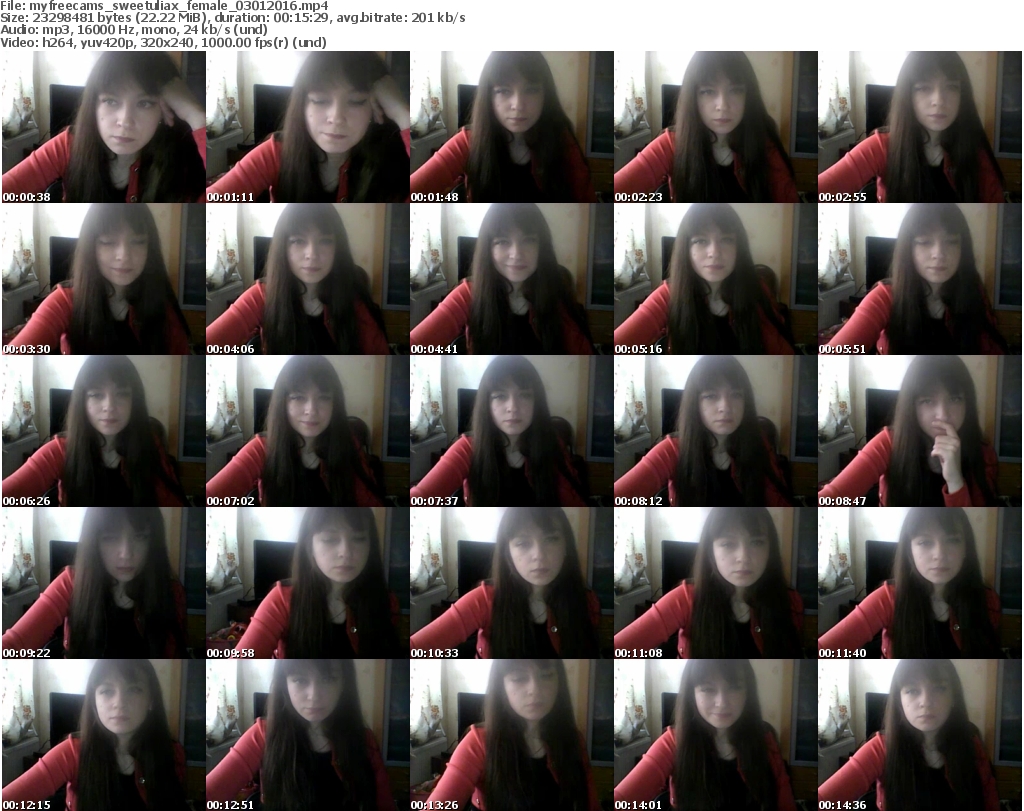1024x811 pixels.
Task: Open the 00:04:06 thumbnail
Action: [x=308, y=279]
